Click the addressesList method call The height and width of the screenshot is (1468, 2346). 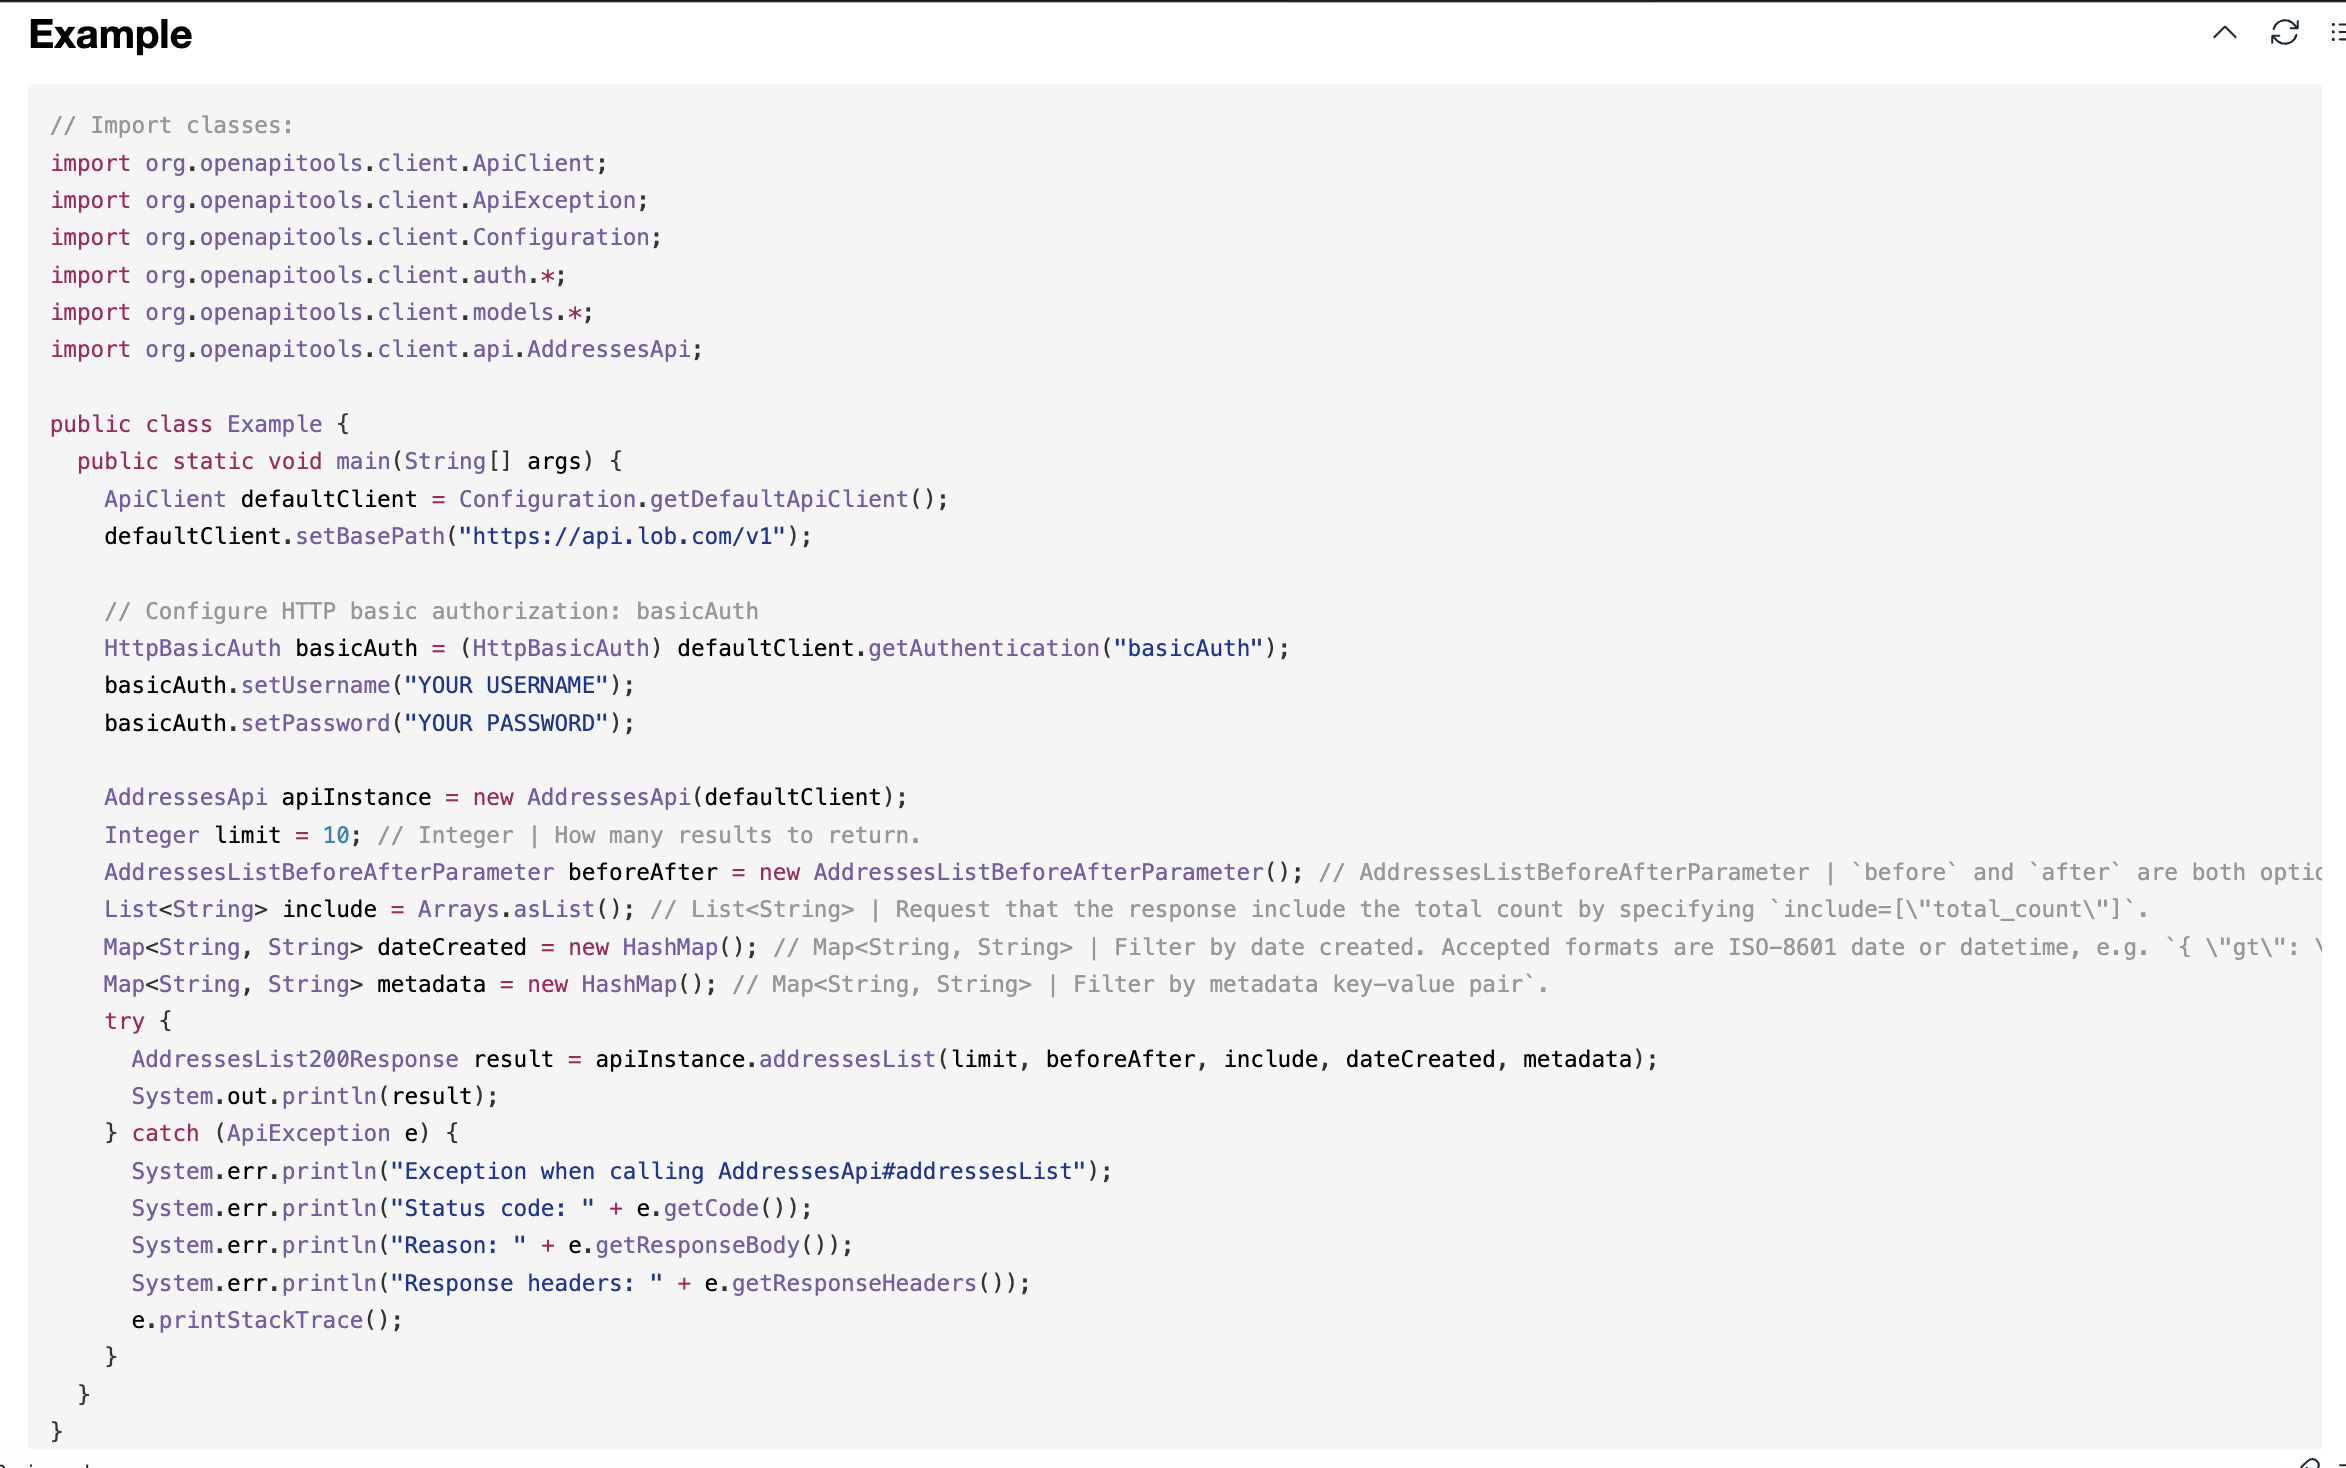[847, 1059]
